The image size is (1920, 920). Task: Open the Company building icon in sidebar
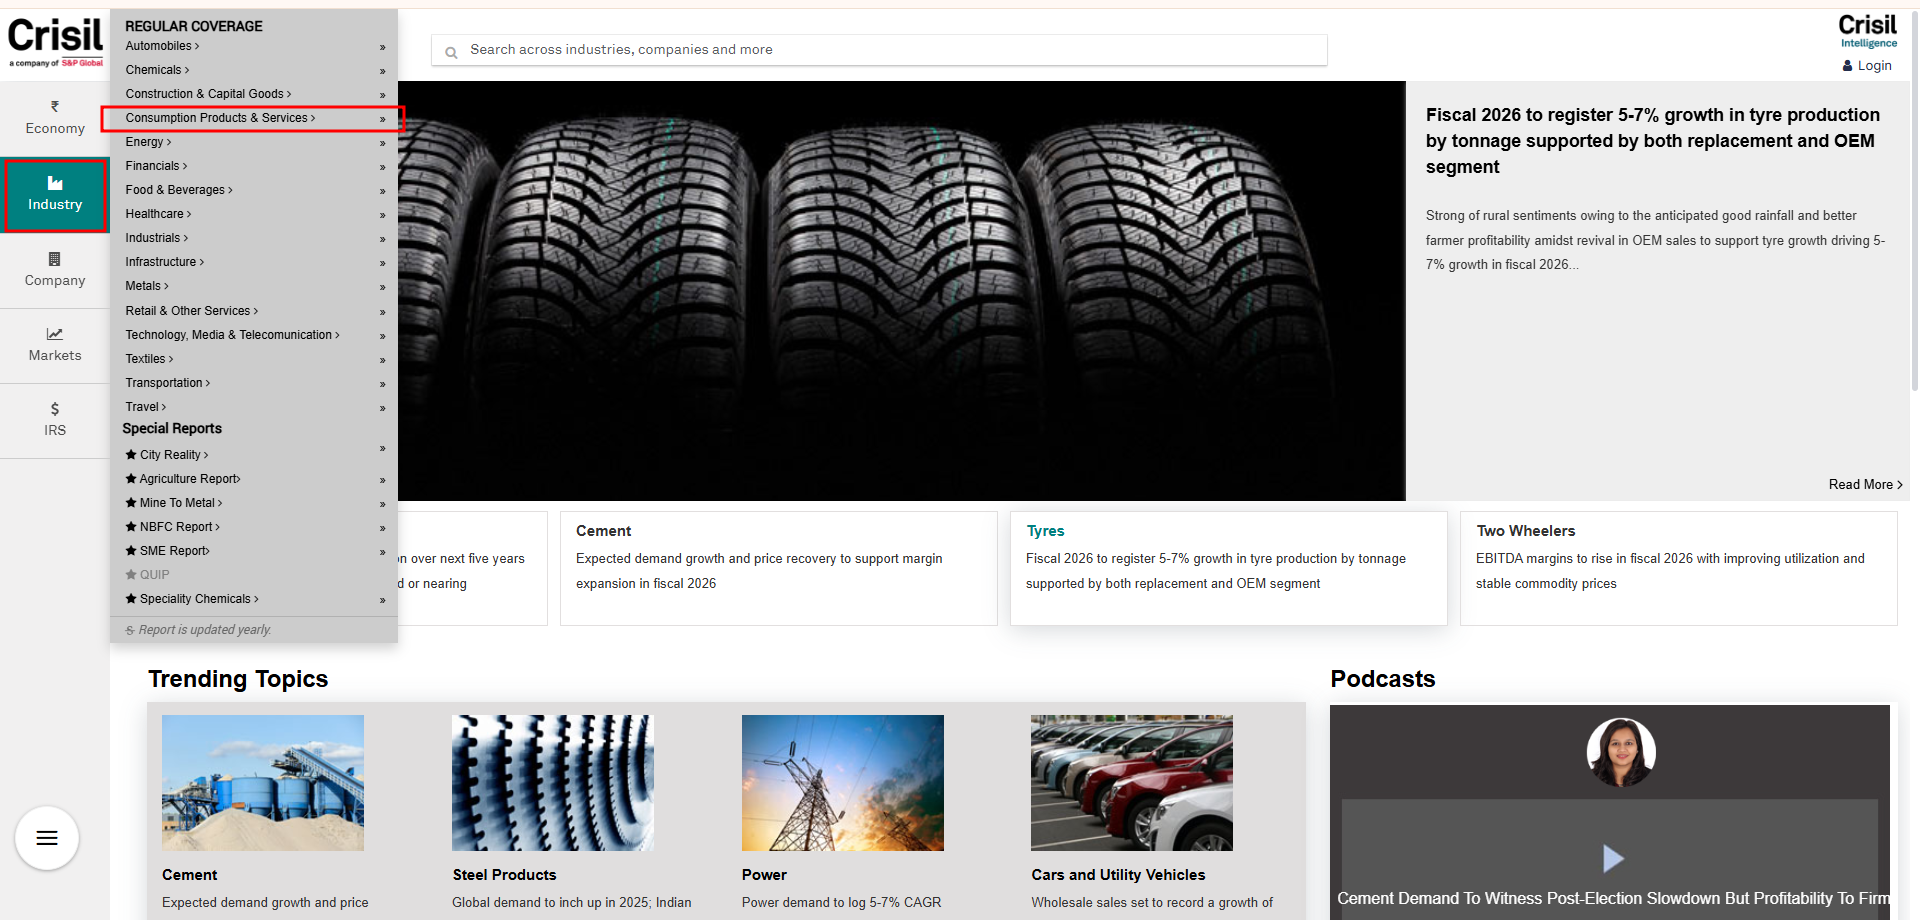[55, 259]
